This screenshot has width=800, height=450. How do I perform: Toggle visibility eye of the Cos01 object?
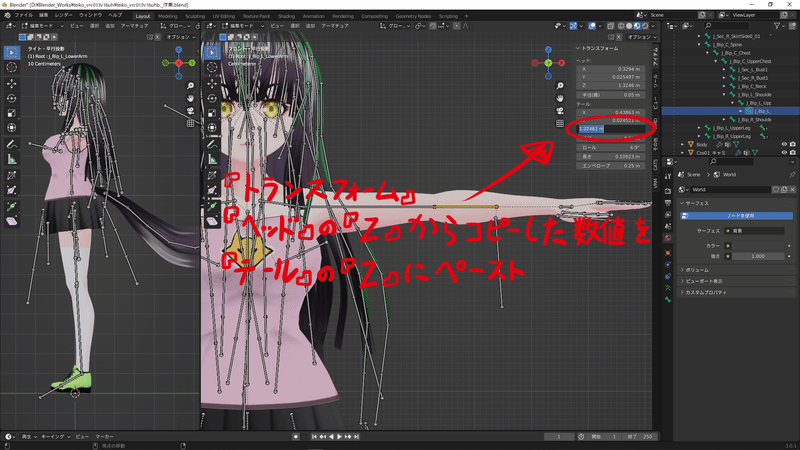784,153
